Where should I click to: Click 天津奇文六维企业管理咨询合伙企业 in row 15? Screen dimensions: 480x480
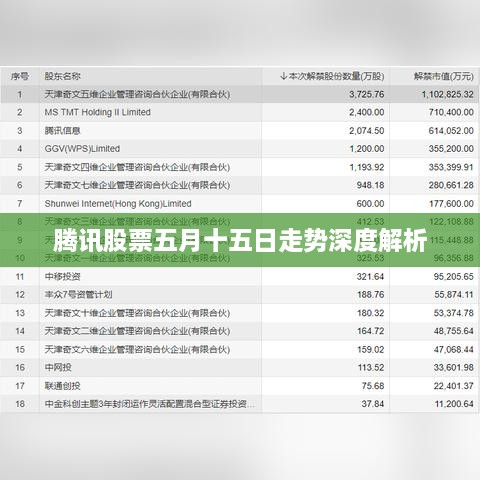pos(137,349)
